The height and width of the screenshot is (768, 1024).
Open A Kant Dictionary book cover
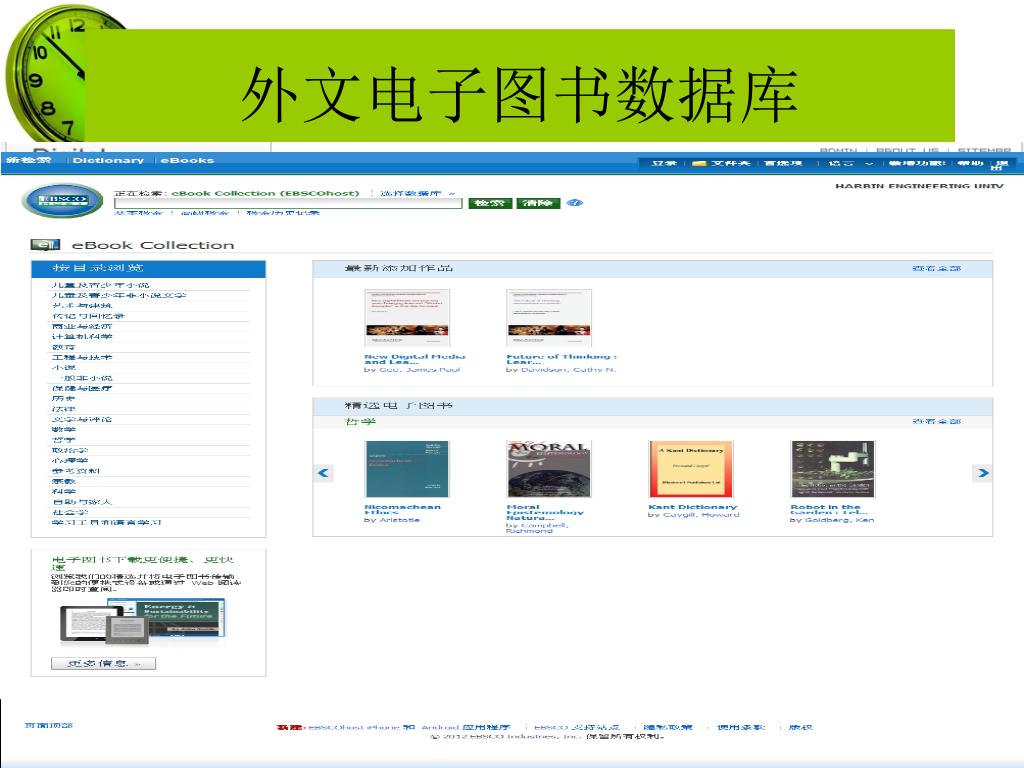[692, 469]
